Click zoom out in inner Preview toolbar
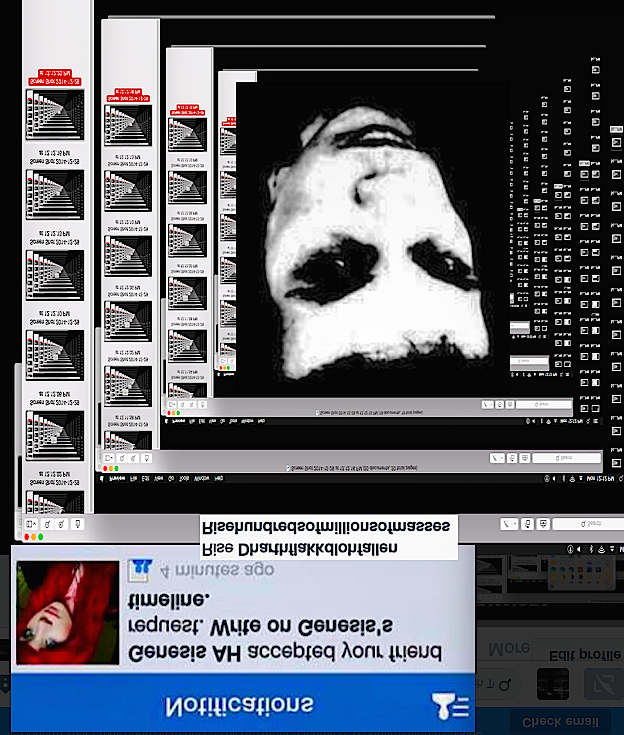Viewport: 624px width, 735px height. coord(182,404)
